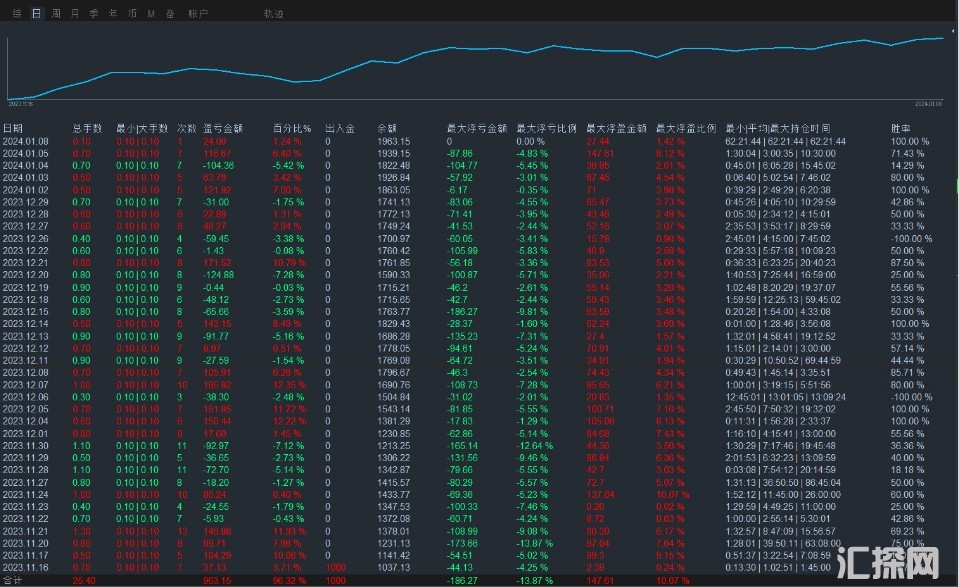Click holding time 62:21:44 | 62:21:44 | 62:21:44
Image resolution: width=959 pixels, height=587 pixels.
786,141
